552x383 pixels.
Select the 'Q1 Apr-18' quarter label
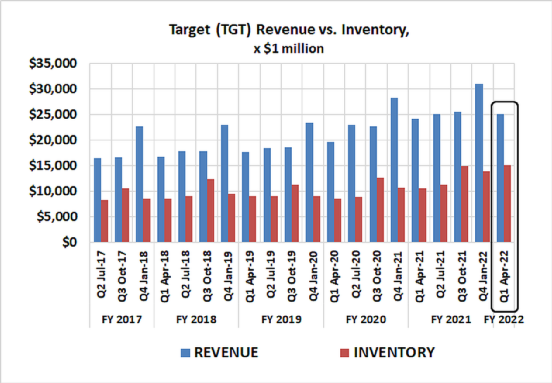[165, 276]
